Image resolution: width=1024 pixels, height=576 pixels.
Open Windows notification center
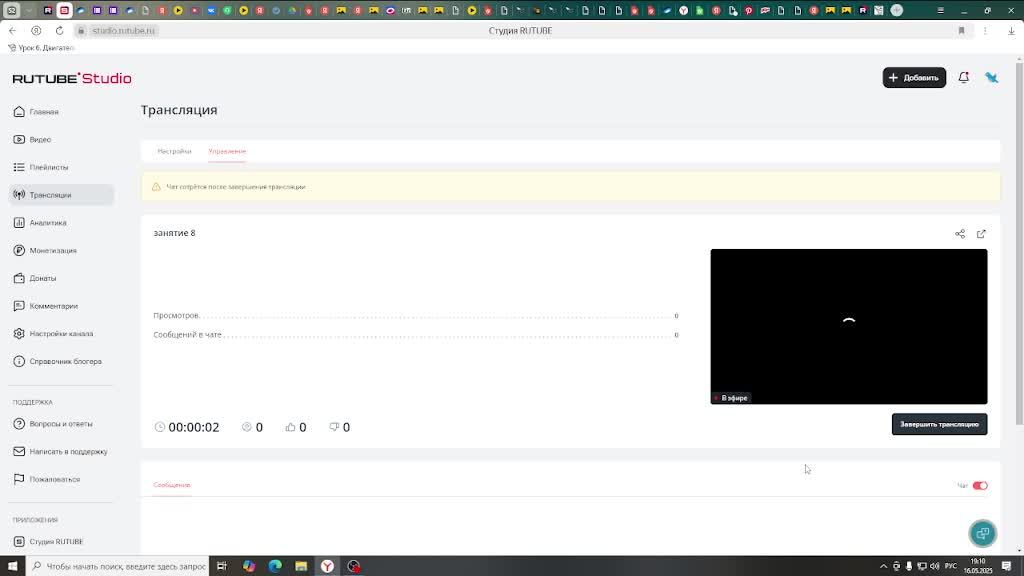pyautogui.click(x=1006, y=566)
